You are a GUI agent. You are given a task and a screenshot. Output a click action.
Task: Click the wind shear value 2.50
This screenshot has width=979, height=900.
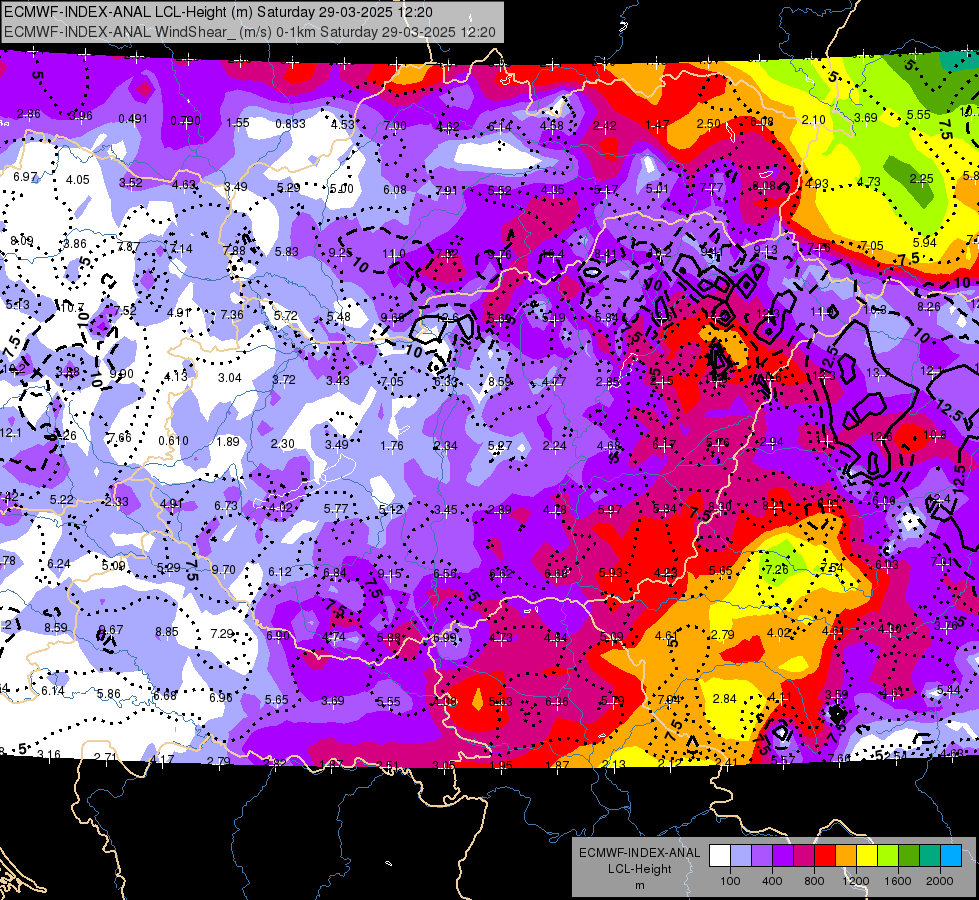tap(709, 124)
